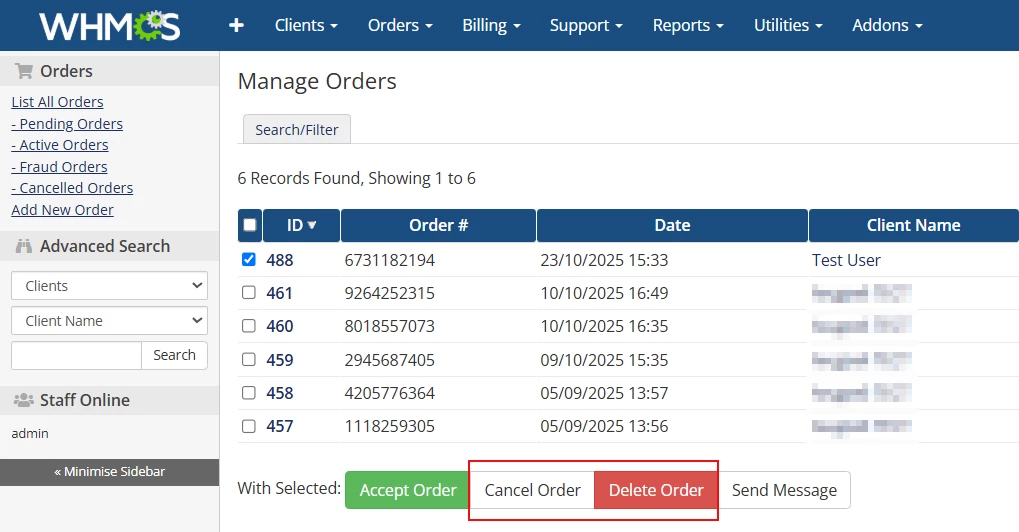Viewport: 1019px width, 532px height.
Task: Click the WHMCS logo
Action: click(109, 25)
